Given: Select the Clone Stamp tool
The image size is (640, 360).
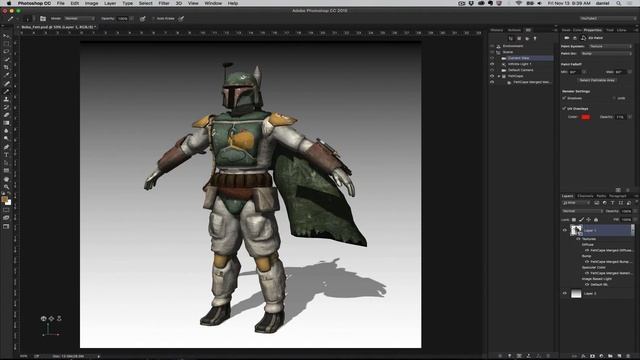Looking at the screenshot, I should tap(6, 99).
